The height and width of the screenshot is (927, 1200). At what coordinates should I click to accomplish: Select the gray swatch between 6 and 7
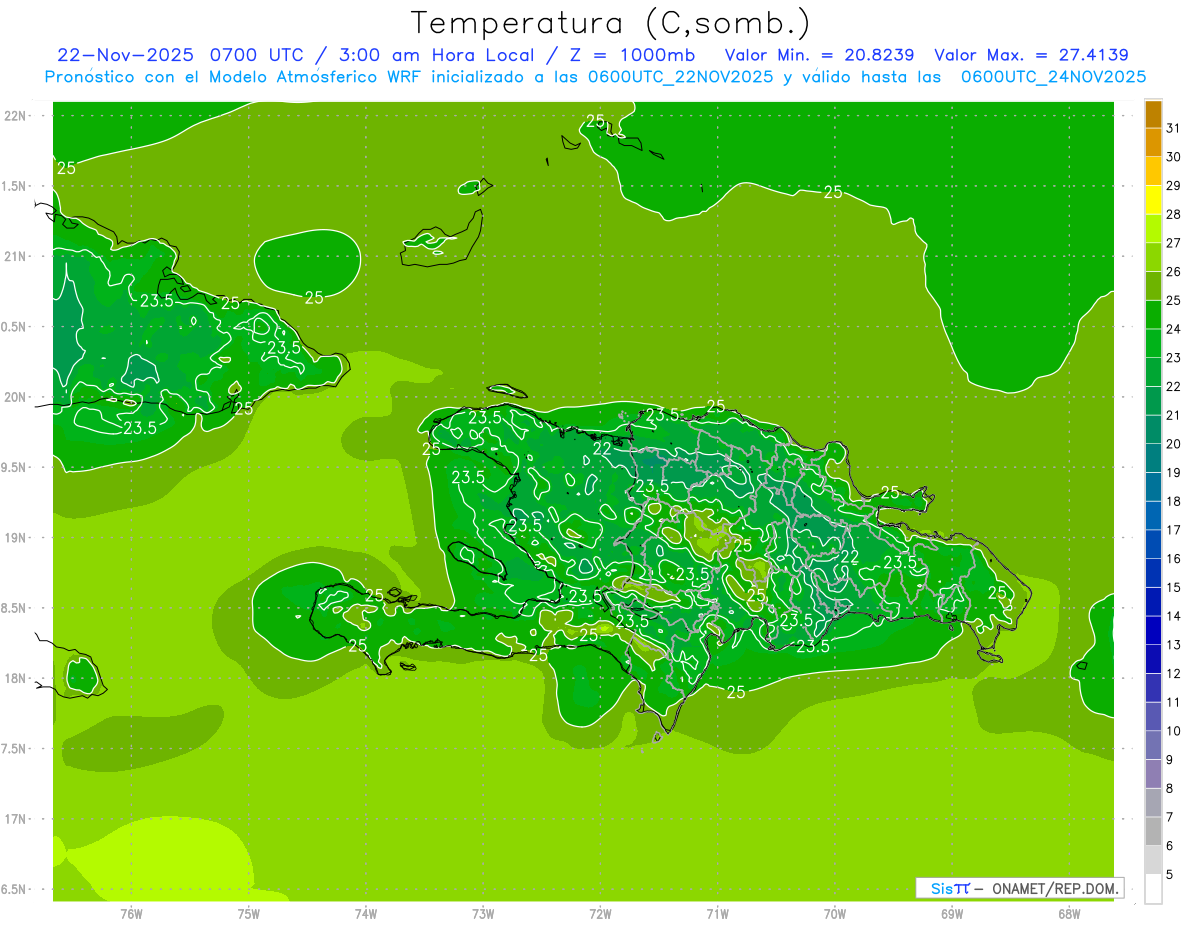(1153, 831)
